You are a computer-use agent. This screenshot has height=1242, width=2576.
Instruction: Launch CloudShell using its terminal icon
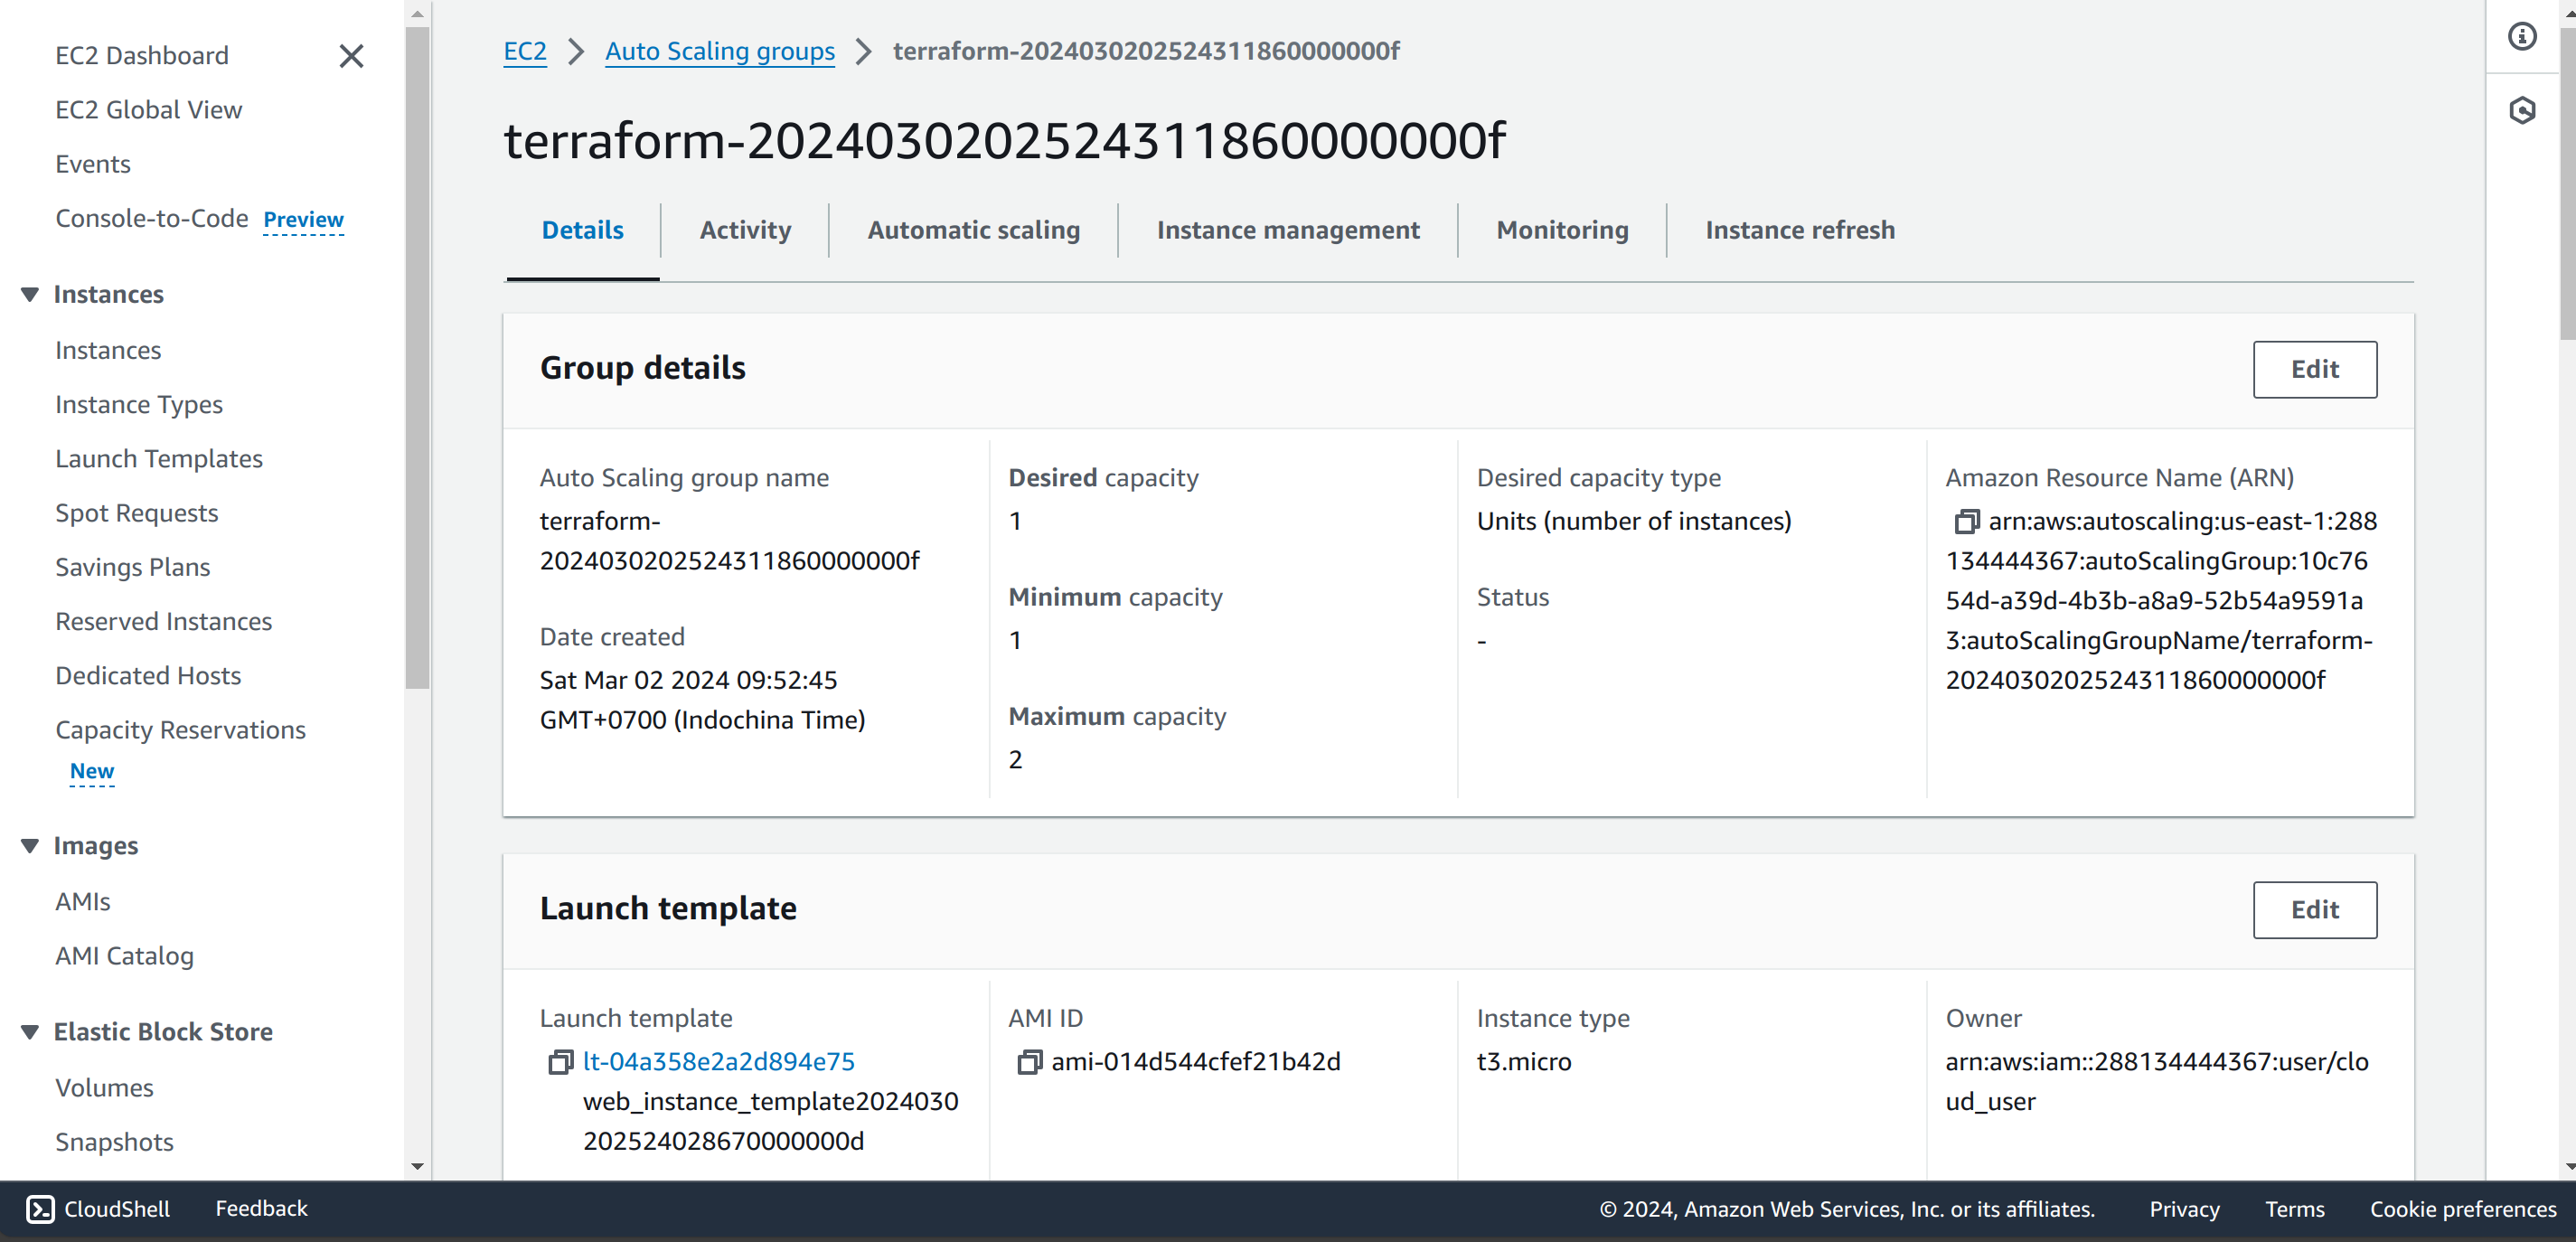pyautogui.click(x=40, y=1208)
